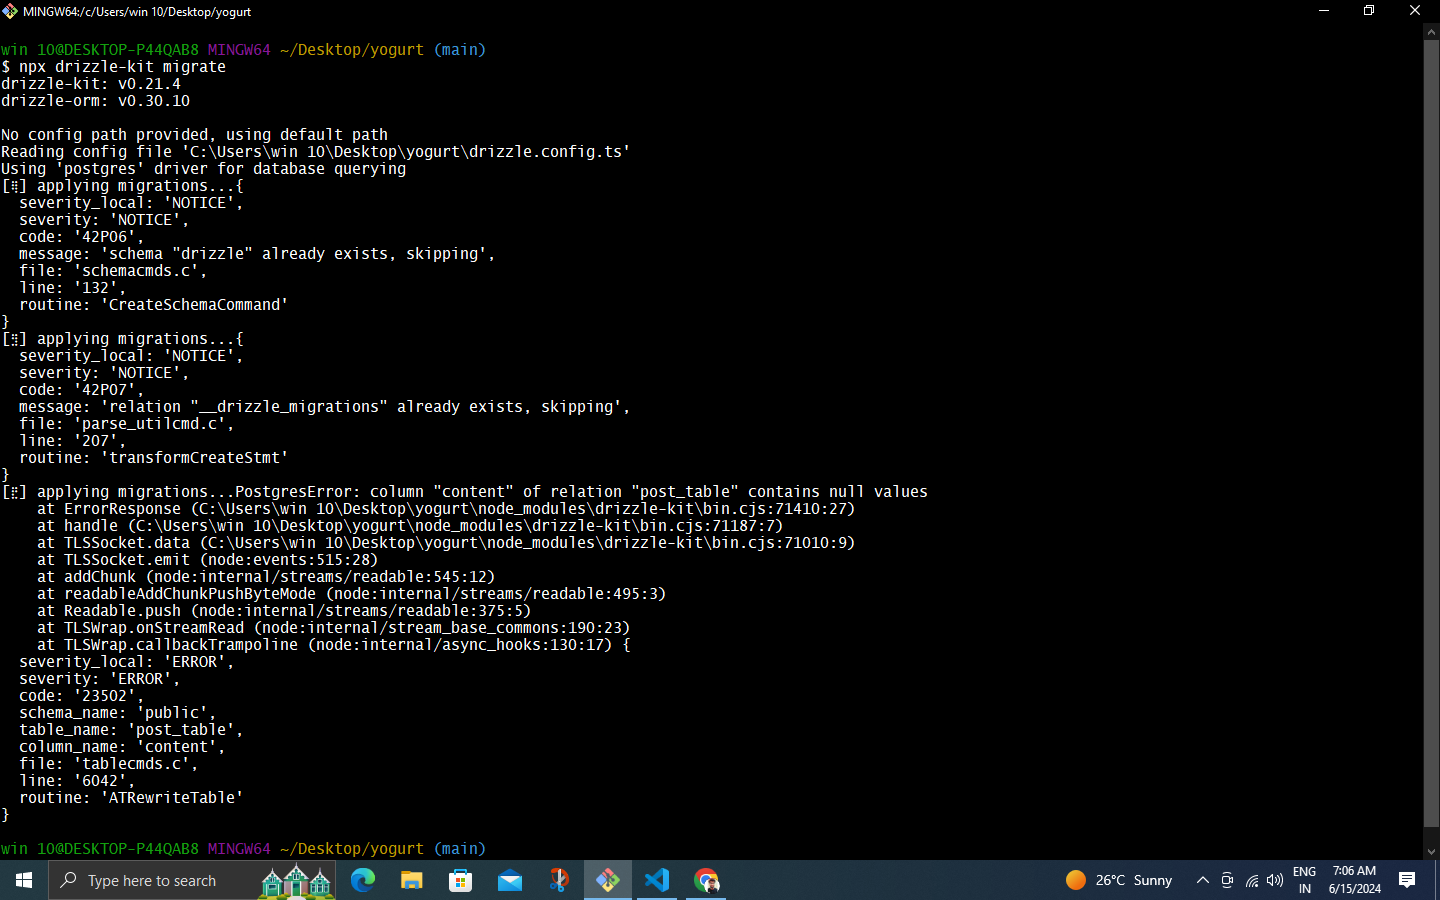Click the "Using 'postgres' driver" line
The height and width of the screenshot is (900, 1440).
click(x=203, y=169)
